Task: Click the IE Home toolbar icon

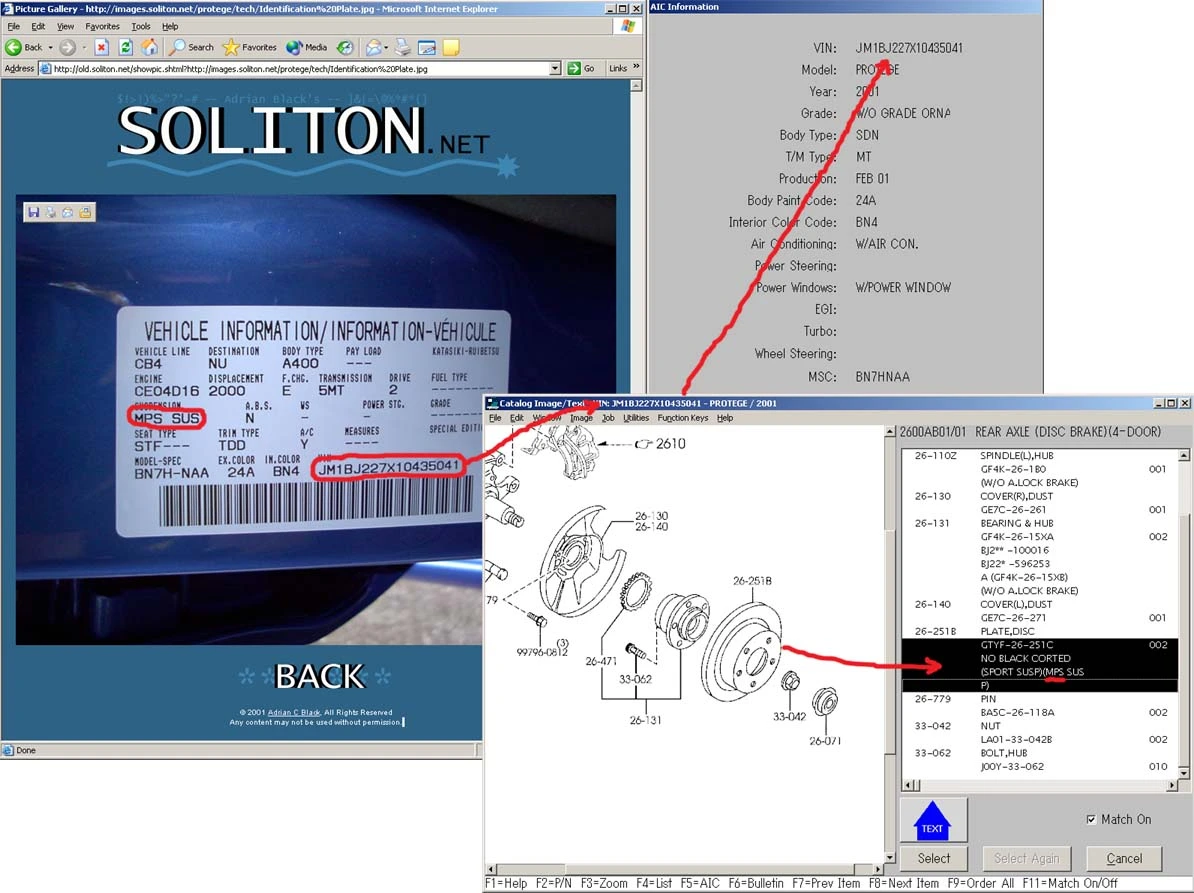Action: [149, 47]
